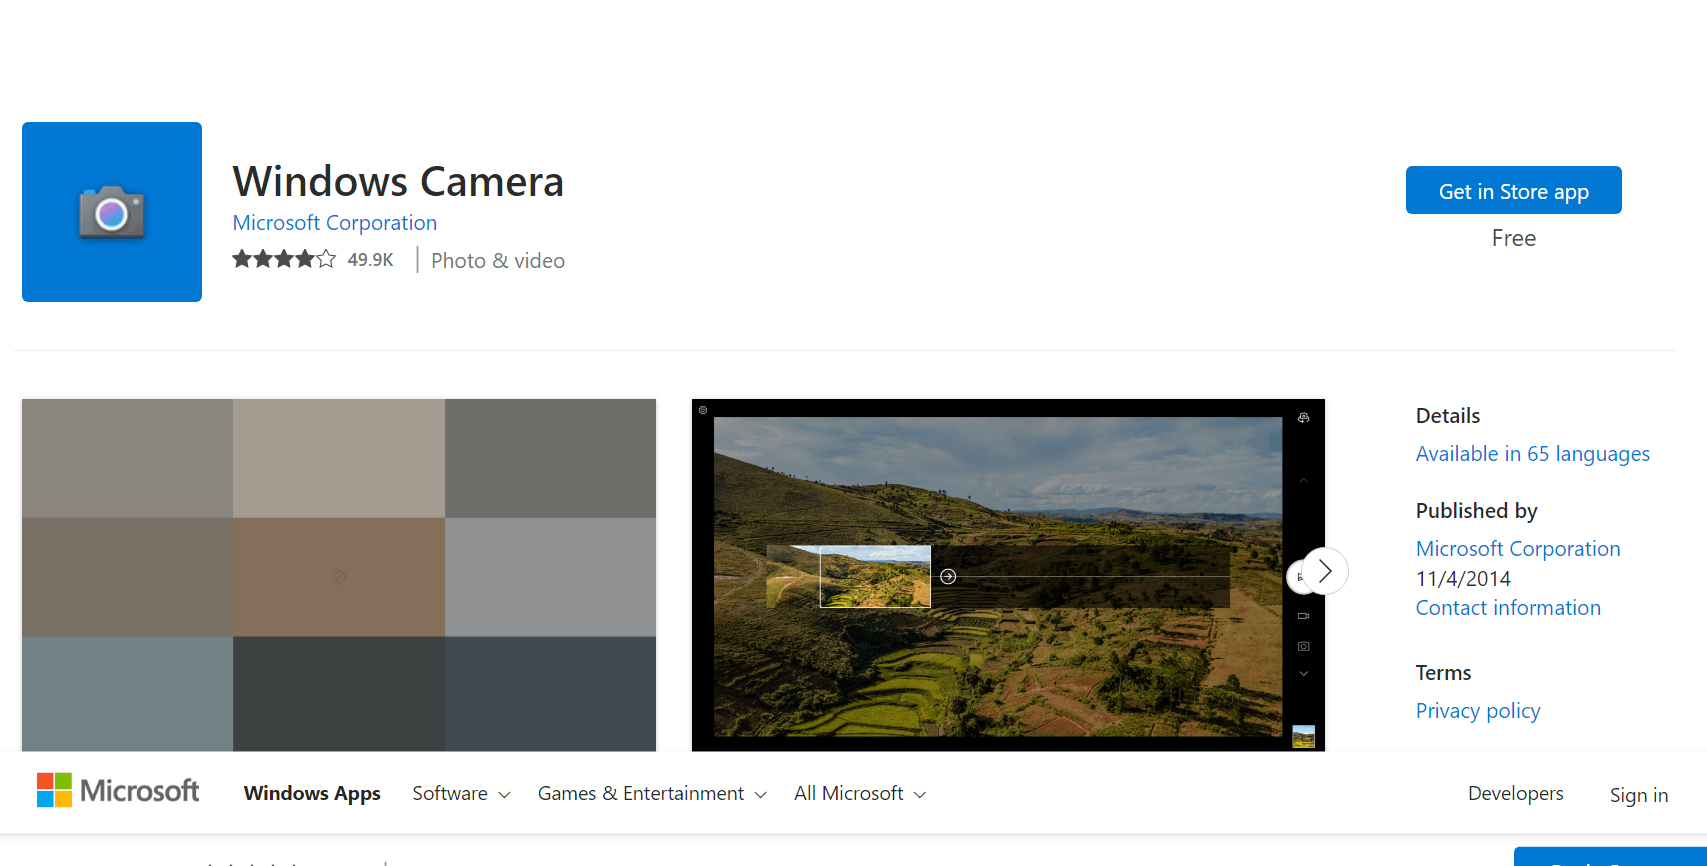Viewport: 1707px width, 866px height.
Task: Click Sign in
Action: tap(1638, 795)
